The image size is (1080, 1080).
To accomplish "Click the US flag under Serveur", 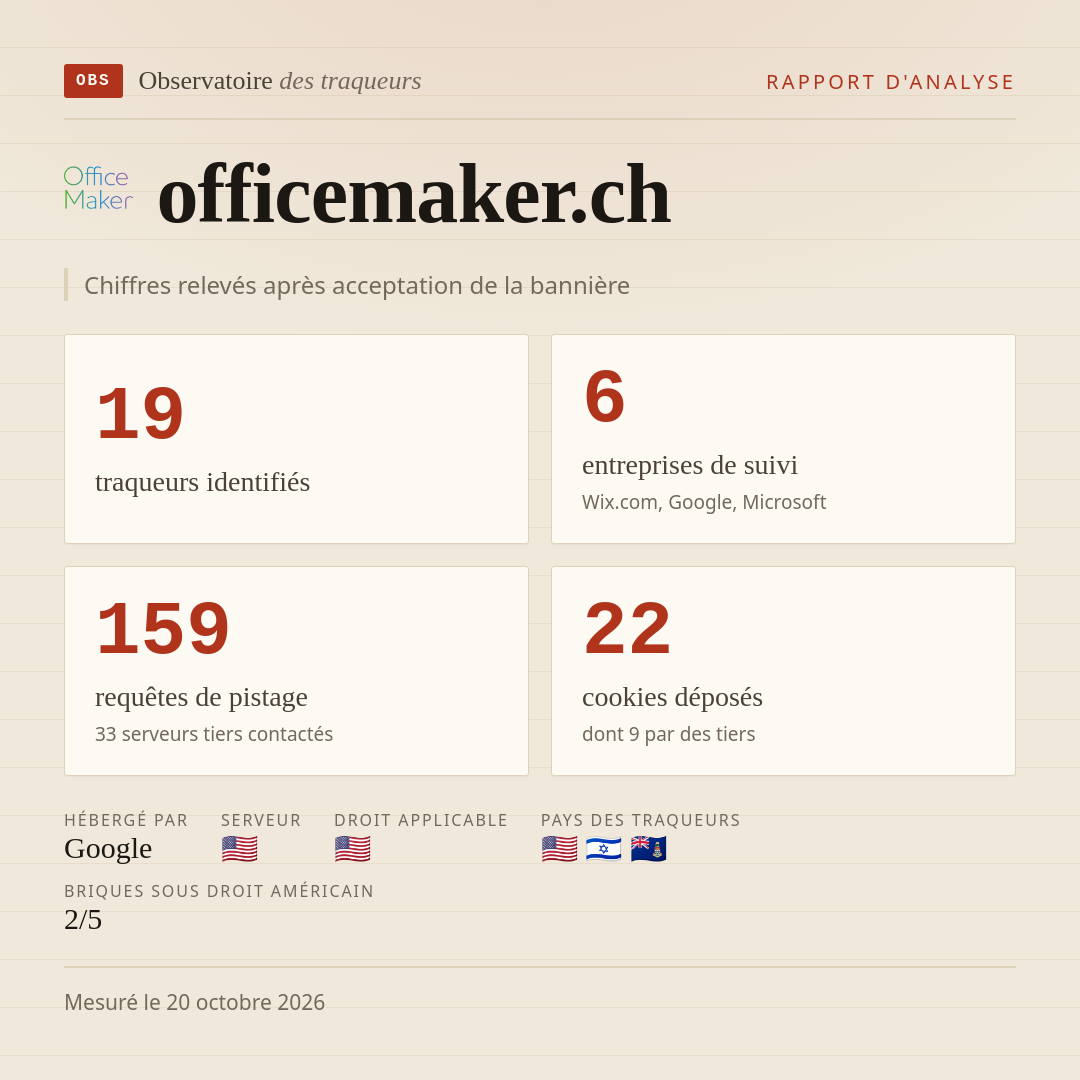I will point(240,849).
